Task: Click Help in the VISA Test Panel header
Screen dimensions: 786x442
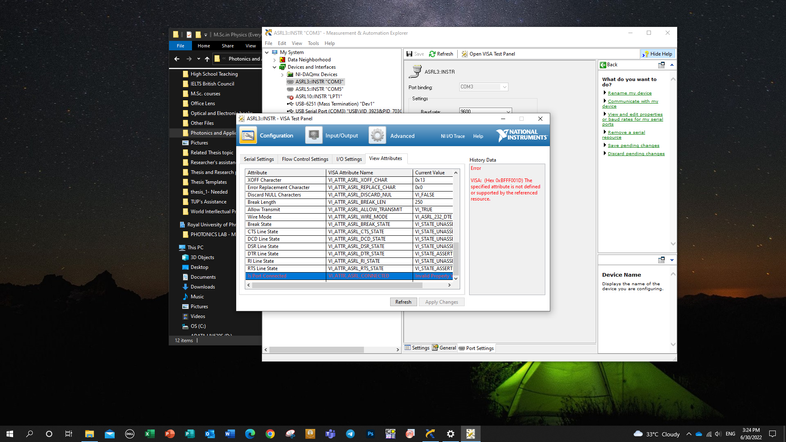Action: pyautogui.click(x=478, y=136)
